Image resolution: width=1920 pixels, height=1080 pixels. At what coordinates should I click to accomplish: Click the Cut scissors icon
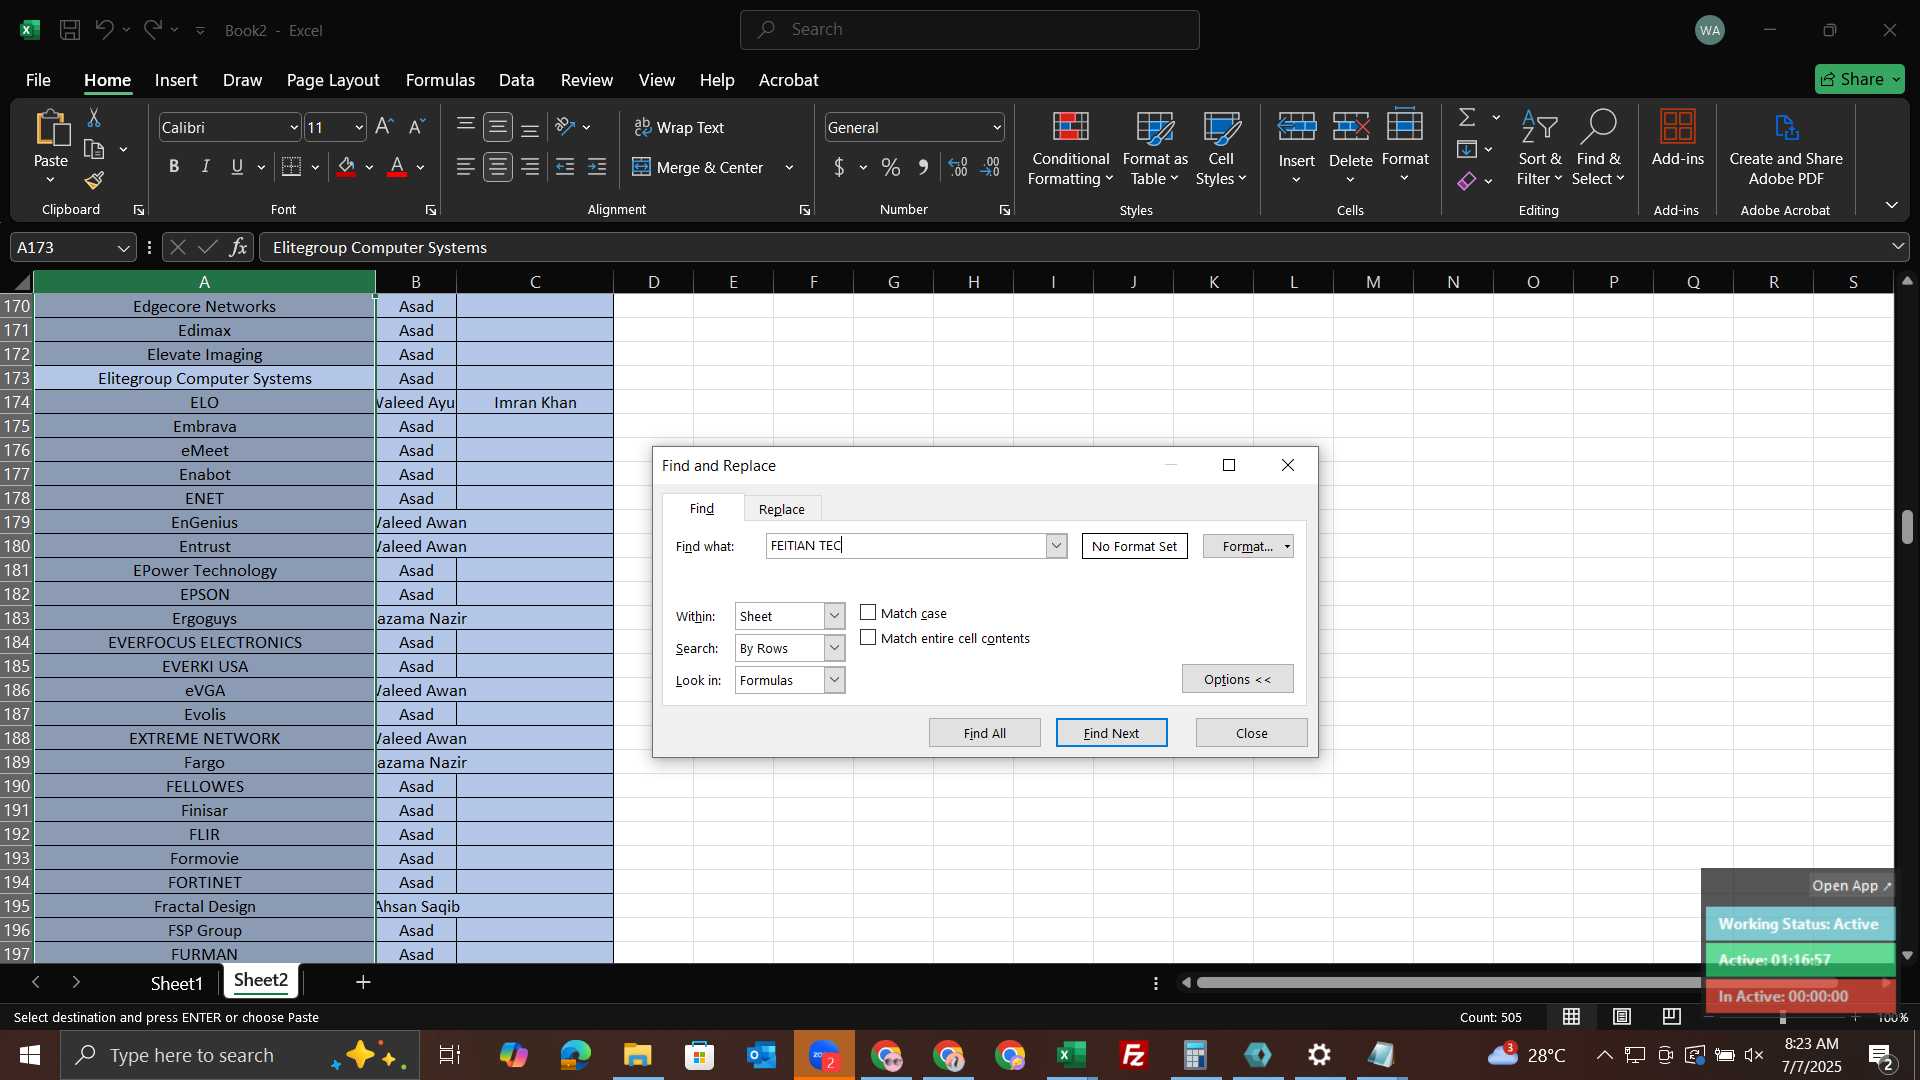pyautogui.click(x=94, y=118)
